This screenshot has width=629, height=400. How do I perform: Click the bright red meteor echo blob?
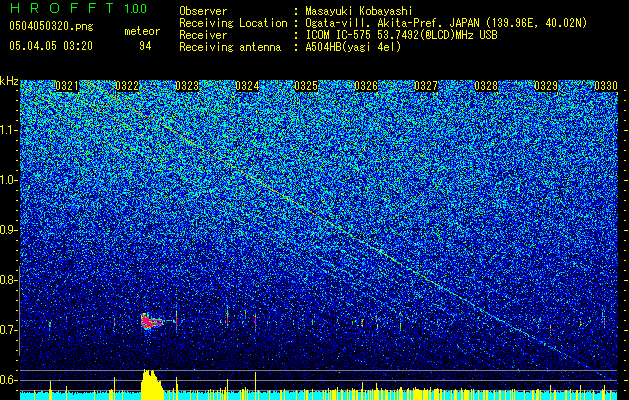(x=150, y=321)
